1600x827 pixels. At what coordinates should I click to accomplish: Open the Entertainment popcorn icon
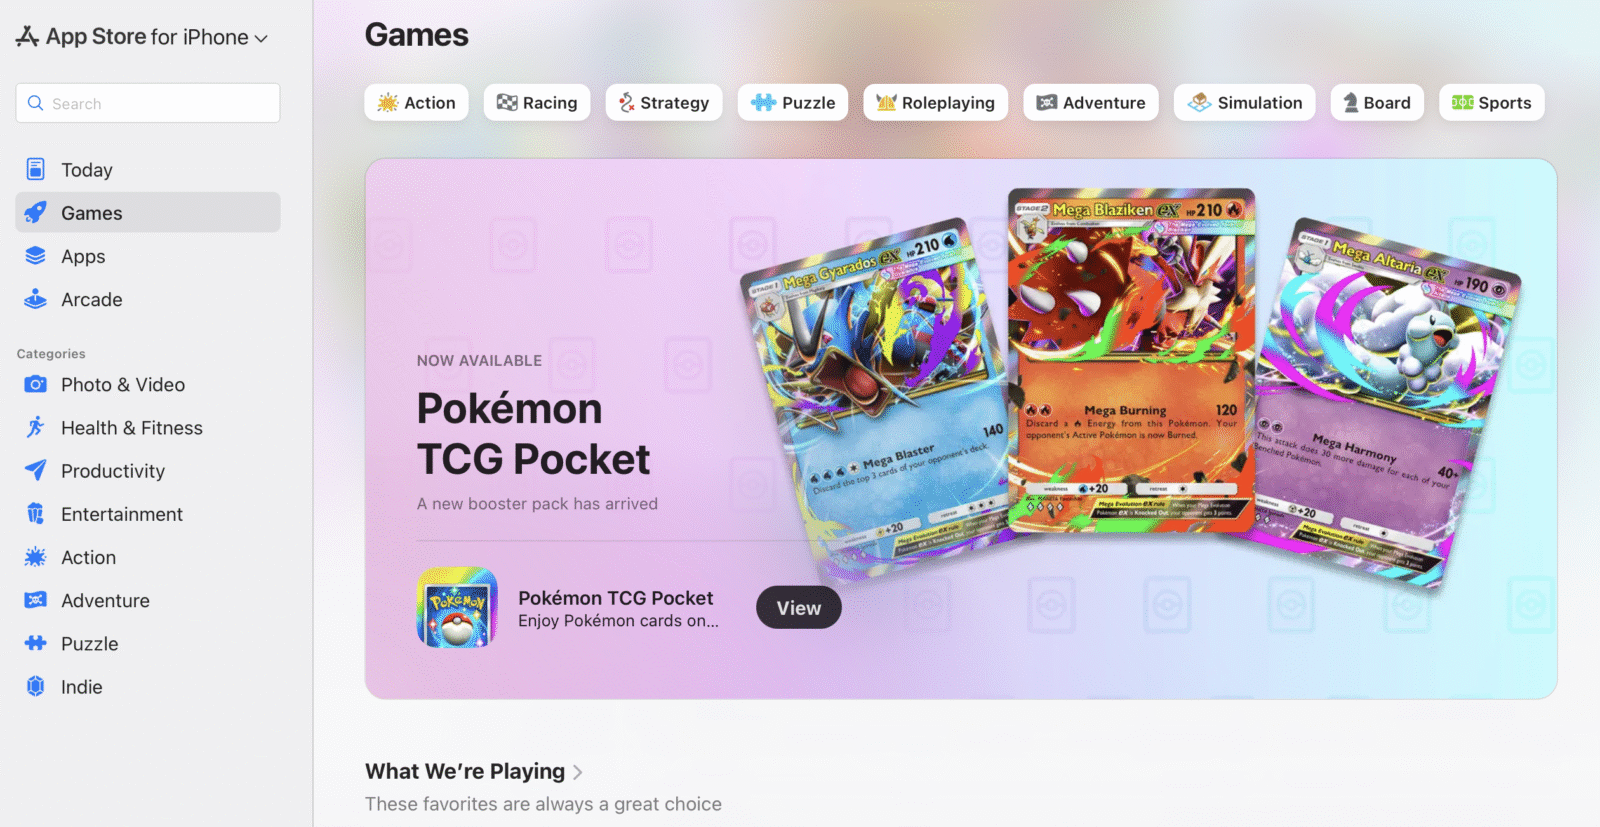click(x=35, y=513)
